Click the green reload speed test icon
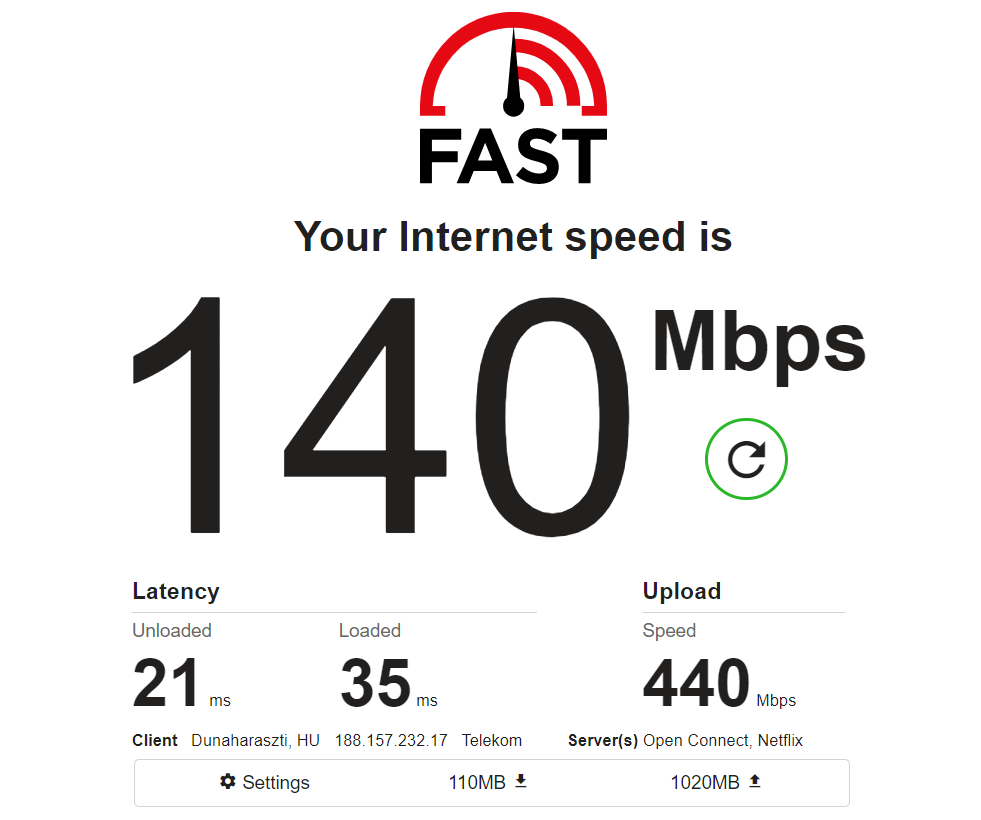The height and width of the screenshot is (820, 981). click(746, 459)
